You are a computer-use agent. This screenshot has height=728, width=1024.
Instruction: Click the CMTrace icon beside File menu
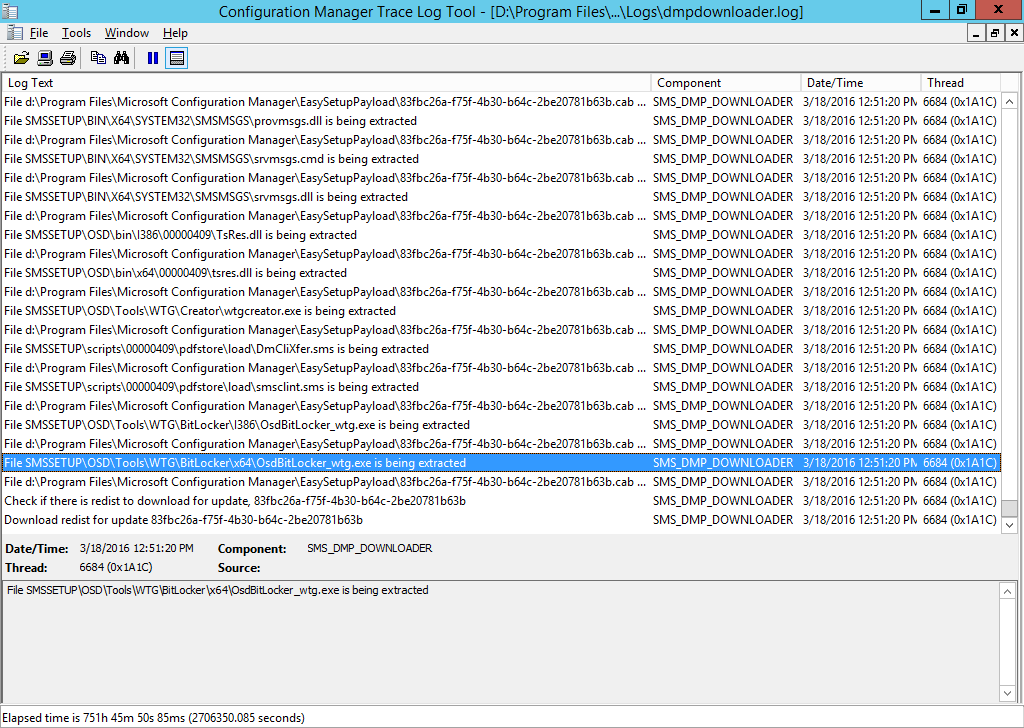tap(14, 33)
